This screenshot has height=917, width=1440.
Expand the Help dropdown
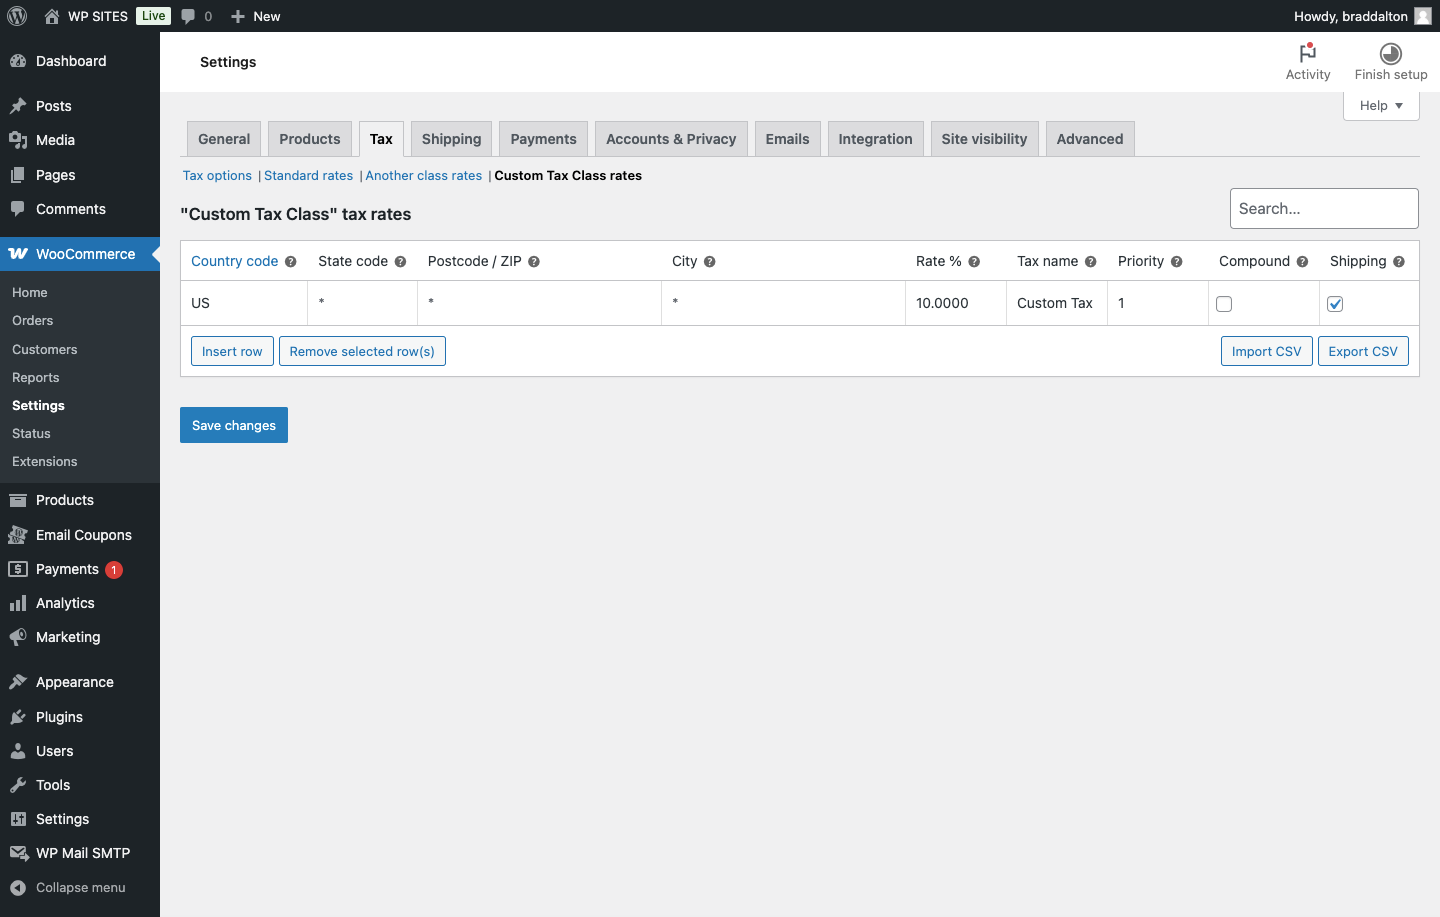pos(1381,106)
